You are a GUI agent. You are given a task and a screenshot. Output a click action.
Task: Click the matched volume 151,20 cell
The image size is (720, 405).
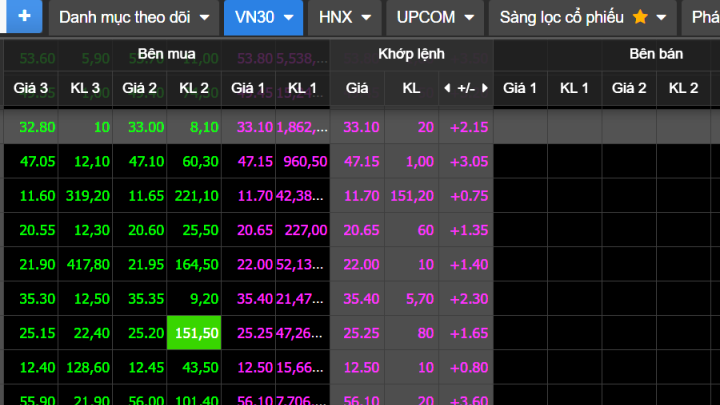click(x=411, y=196)
